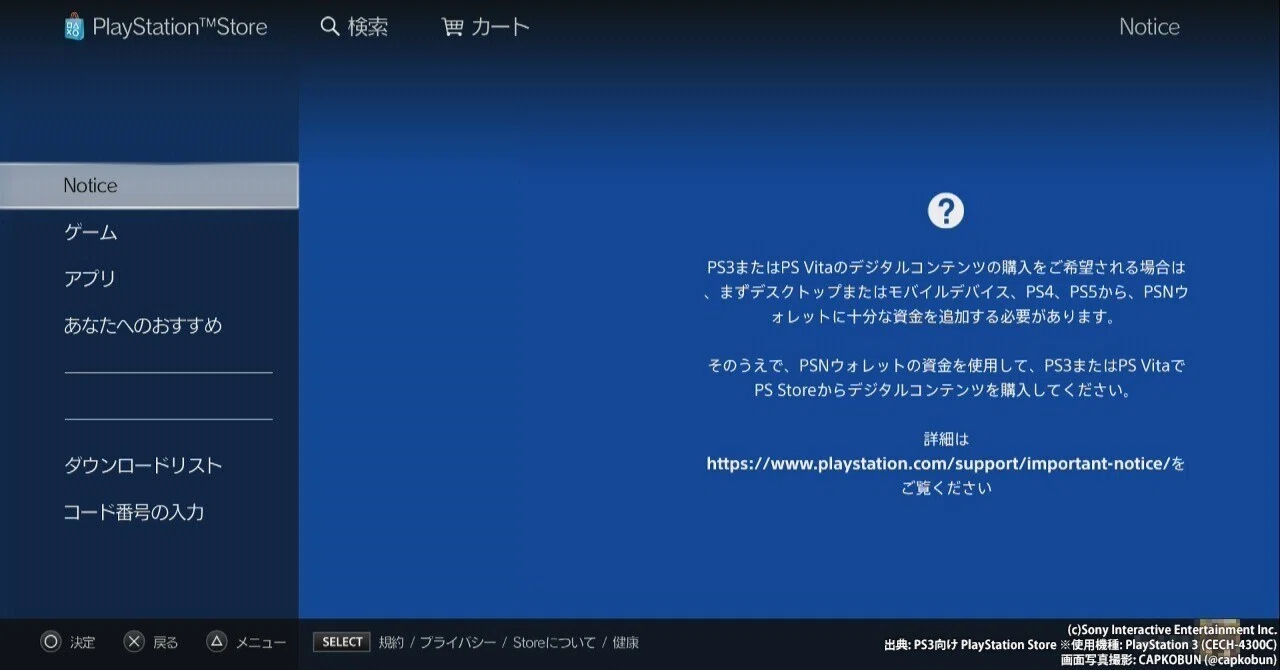Image resolution: width=1280 pixels, height=670 pixels.
Task: Click the triangle メニュー button icon
Action: pyautogui.click(x=216, y=642)
